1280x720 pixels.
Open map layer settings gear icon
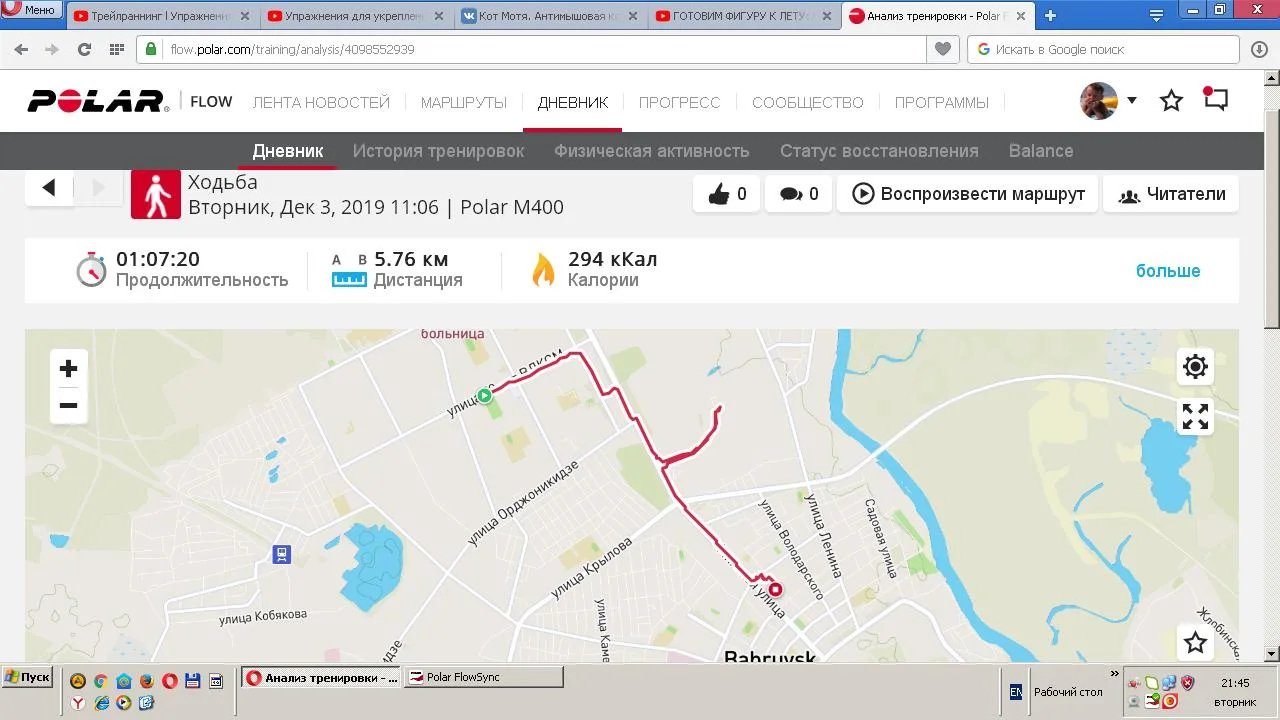tap(1195, 367)
